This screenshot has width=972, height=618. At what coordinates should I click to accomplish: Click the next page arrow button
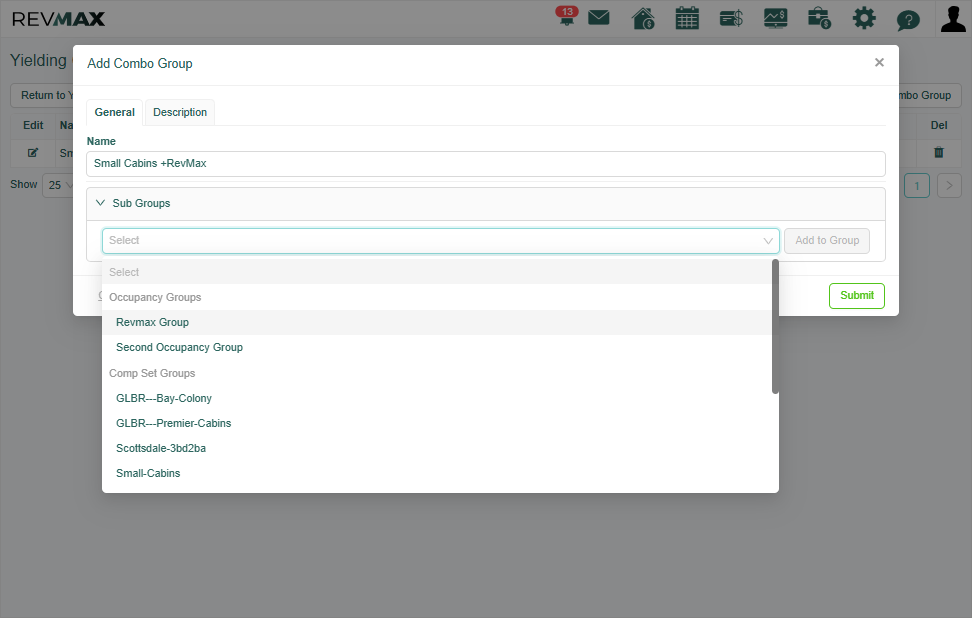point(948,185)
